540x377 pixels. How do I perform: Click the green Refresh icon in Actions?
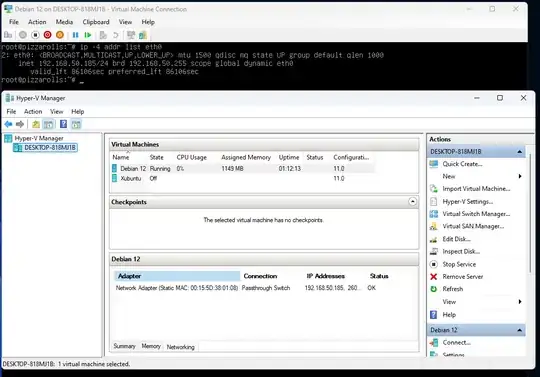434,289
